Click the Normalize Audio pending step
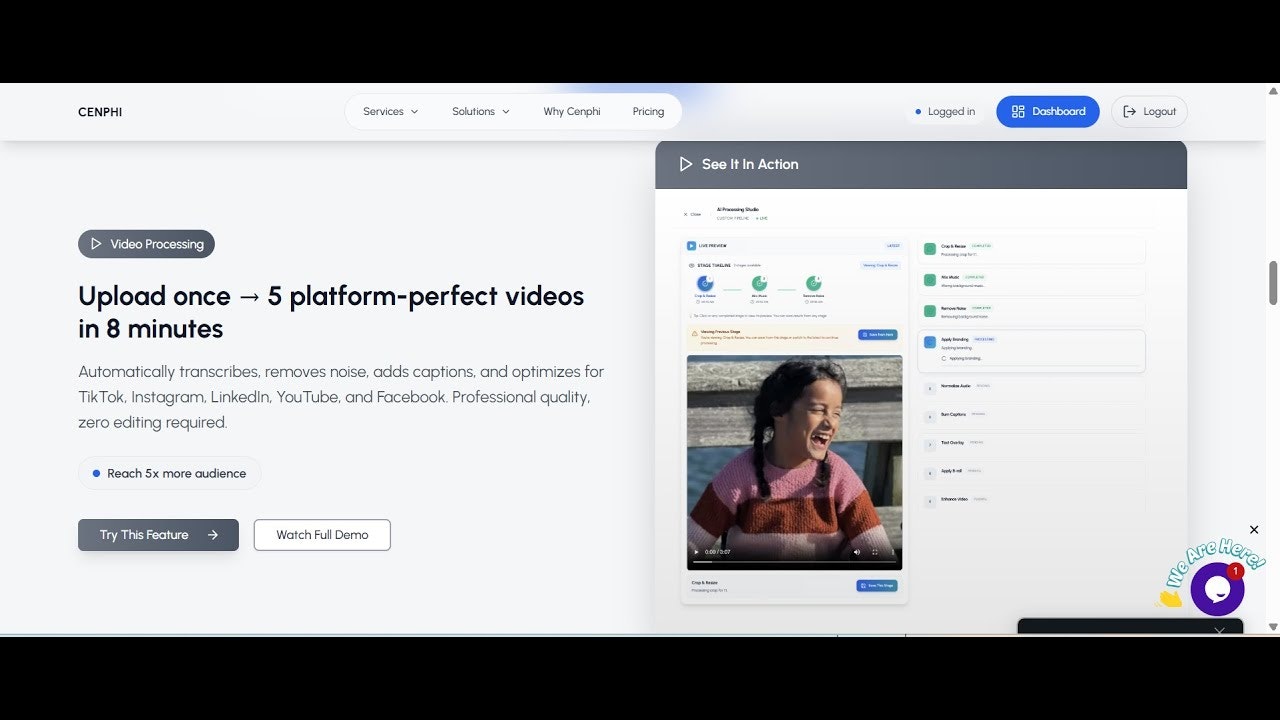Image resolution: width=1280 pixels, height=720 pixels. pyautogui.click(x=1031, y=388)
